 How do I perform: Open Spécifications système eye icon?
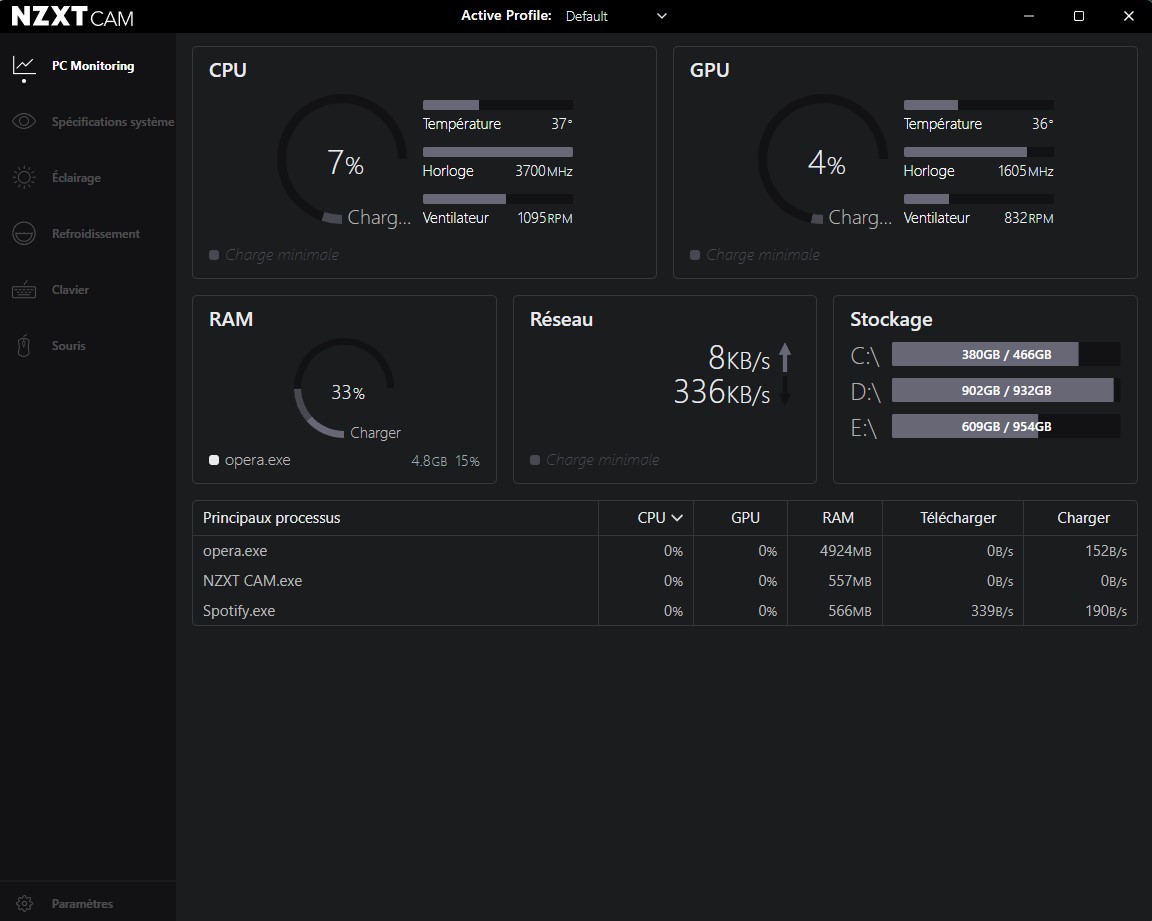pos(24,122)
